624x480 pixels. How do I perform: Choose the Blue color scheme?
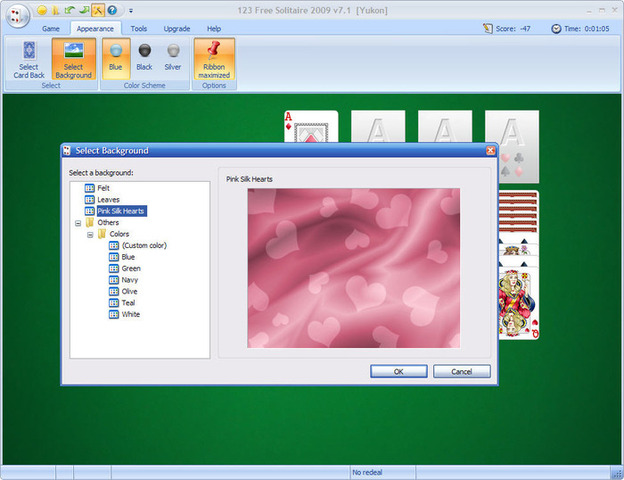coord(116,59)
